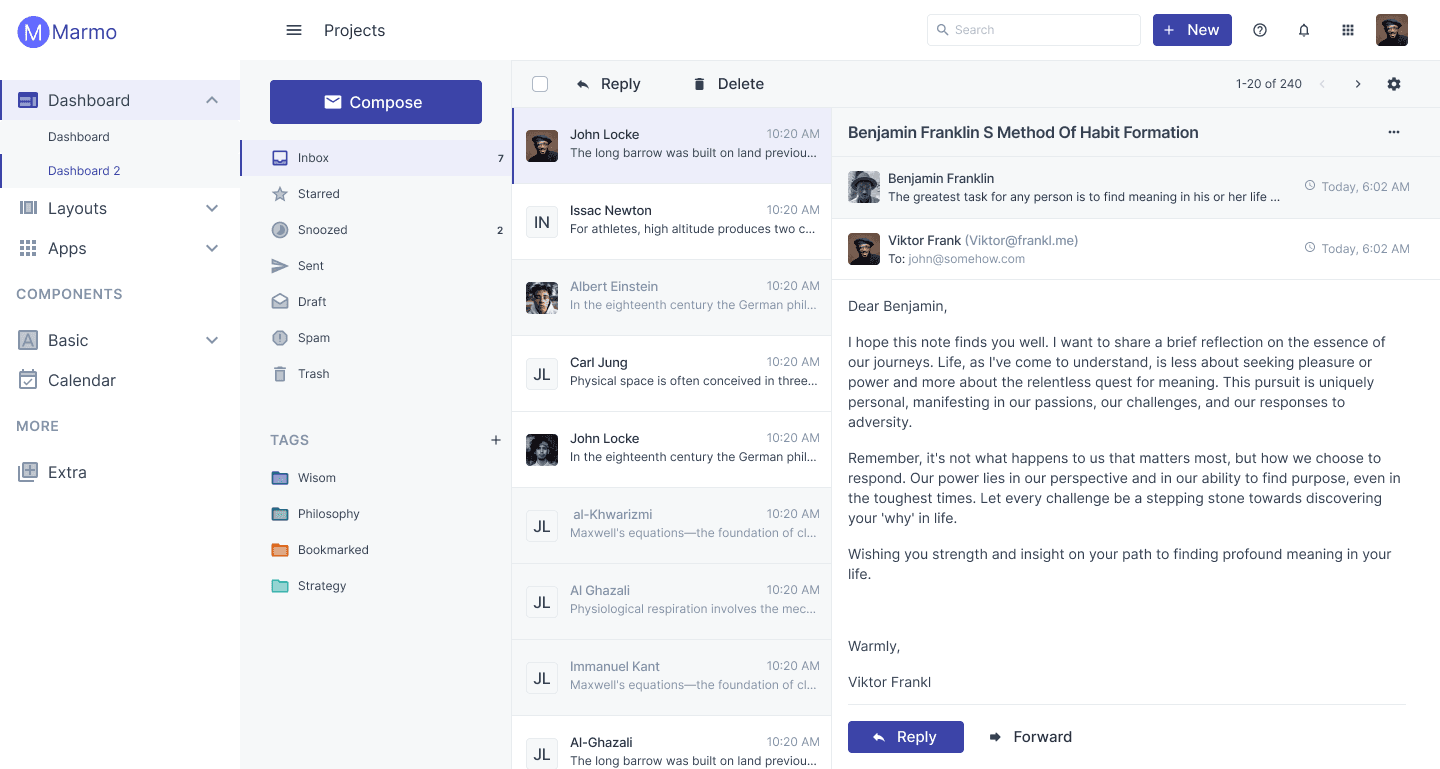Select the Wisom tag folder
This screenshot has height=769, width=1440.
click(375, 478)
